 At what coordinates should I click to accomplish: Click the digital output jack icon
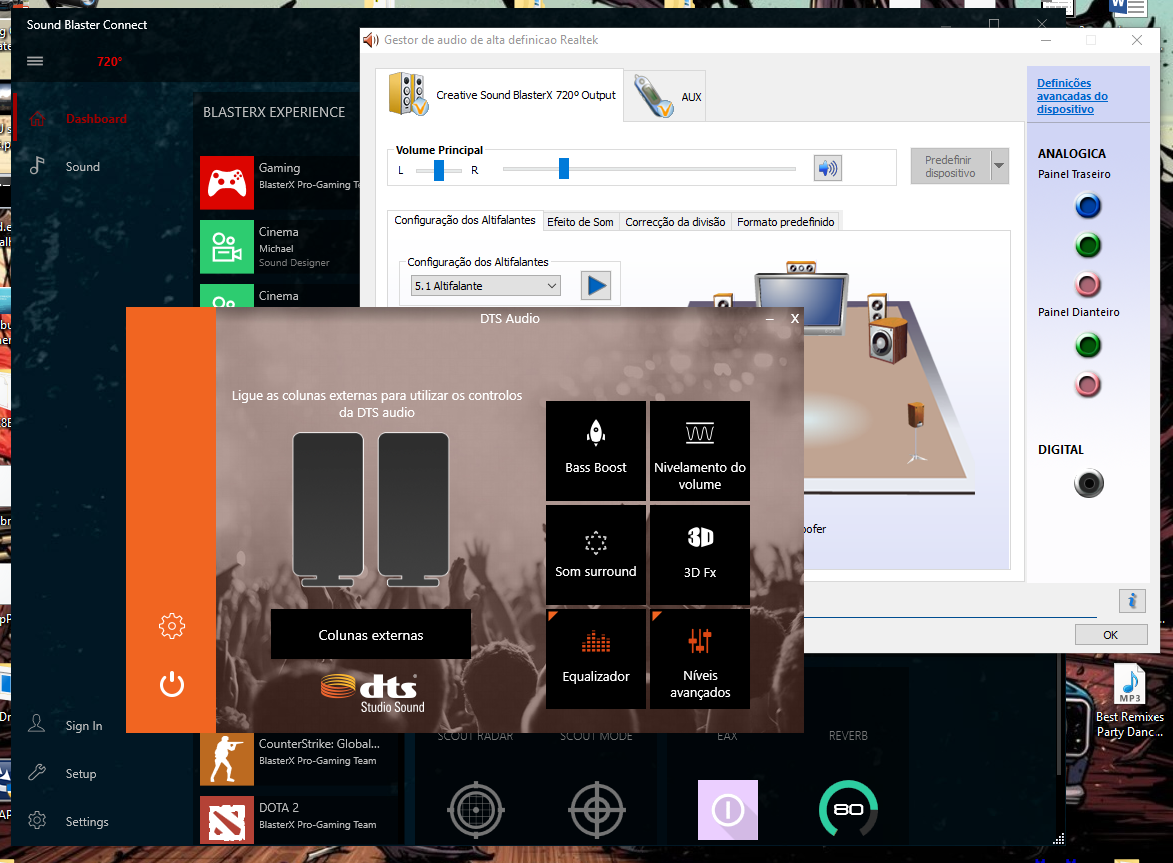pos(1088,484)
